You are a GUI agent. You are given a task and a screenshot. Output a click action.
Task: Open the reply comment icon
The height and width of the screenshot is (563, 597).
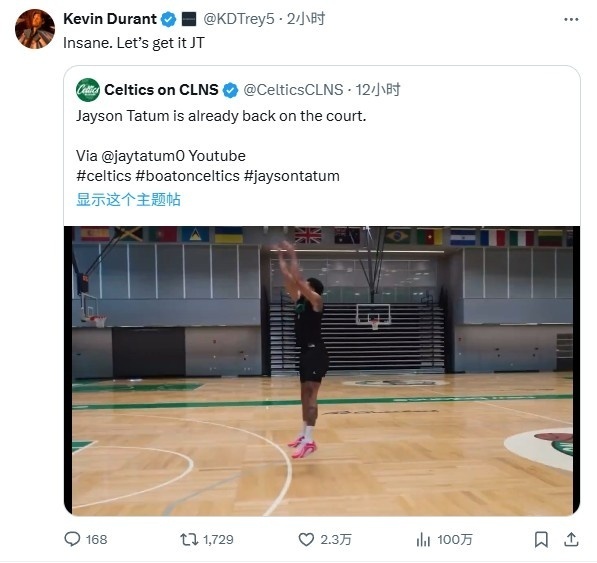point(72,539)
